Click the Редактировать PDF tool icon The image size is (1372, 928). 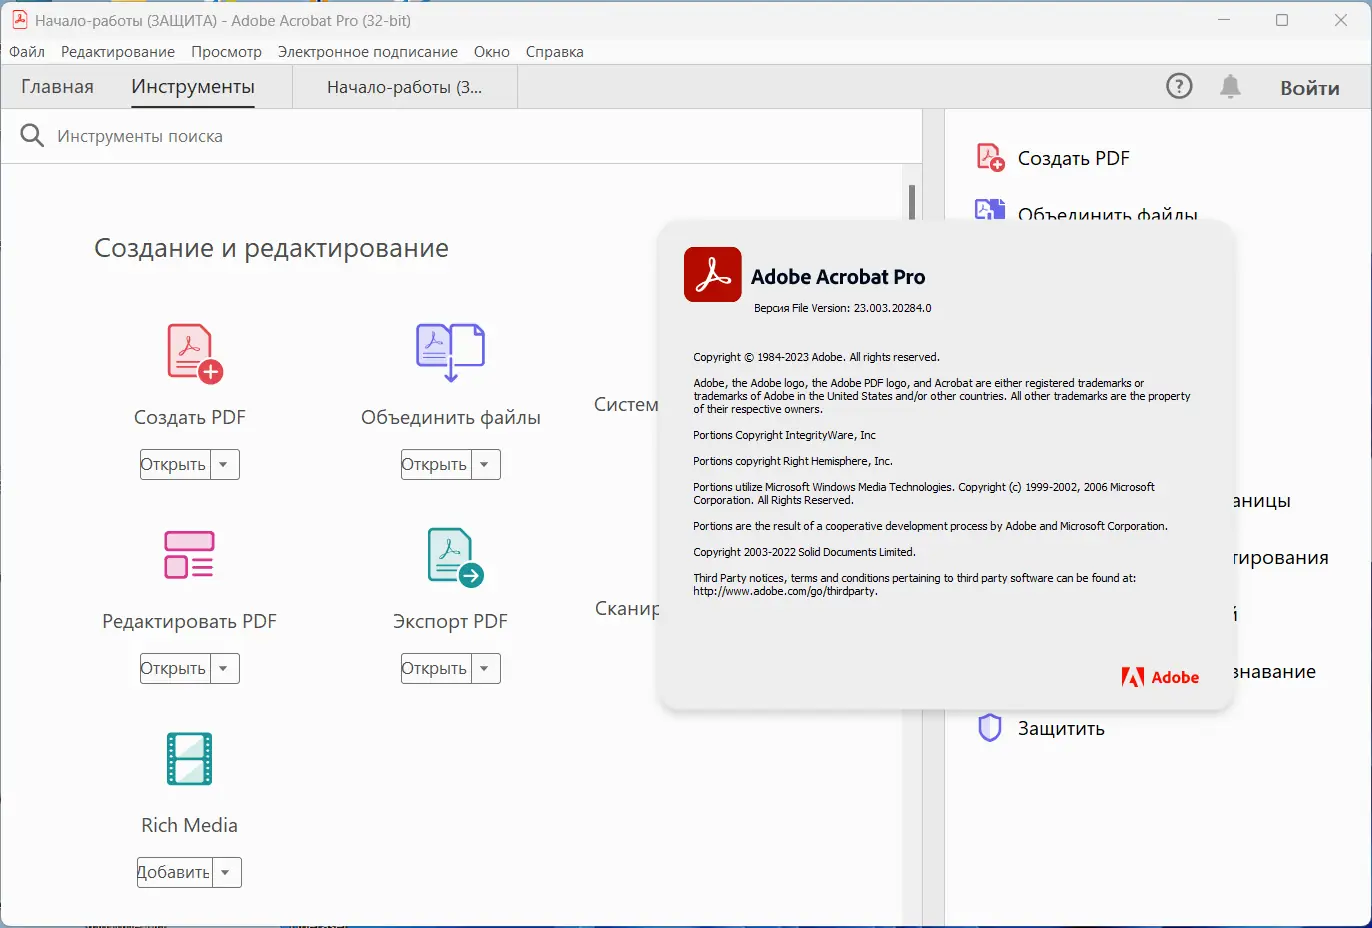pos(189,555)
